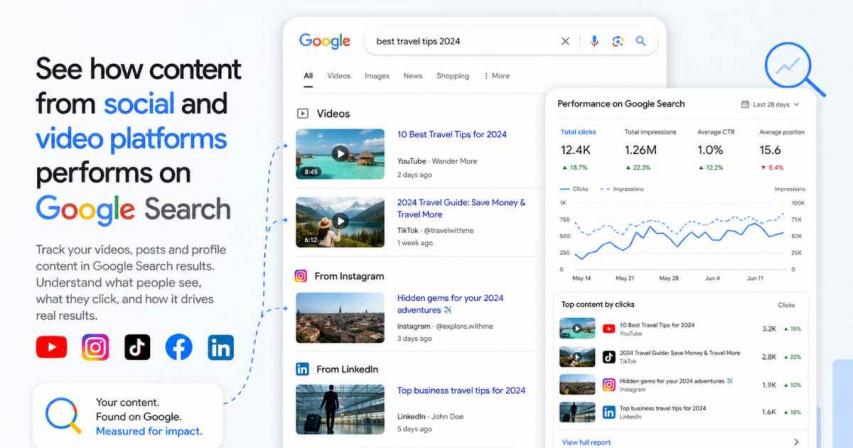The height and width of the screenshot is (448, 853).
Task: Select the All search tab
Action: [x=308, y=76]
